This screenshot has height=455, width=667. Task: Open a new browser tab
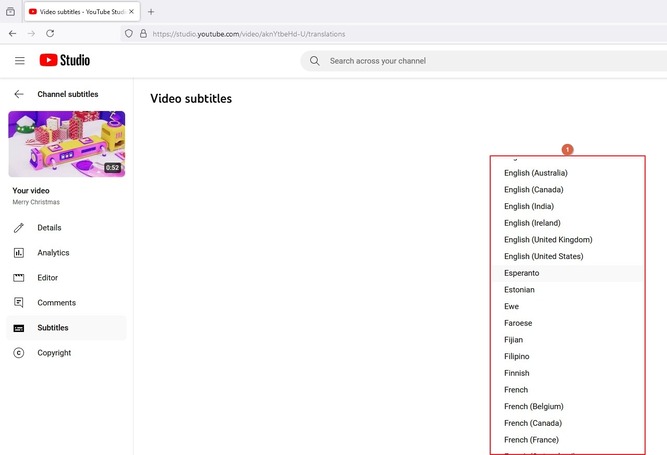151,12
